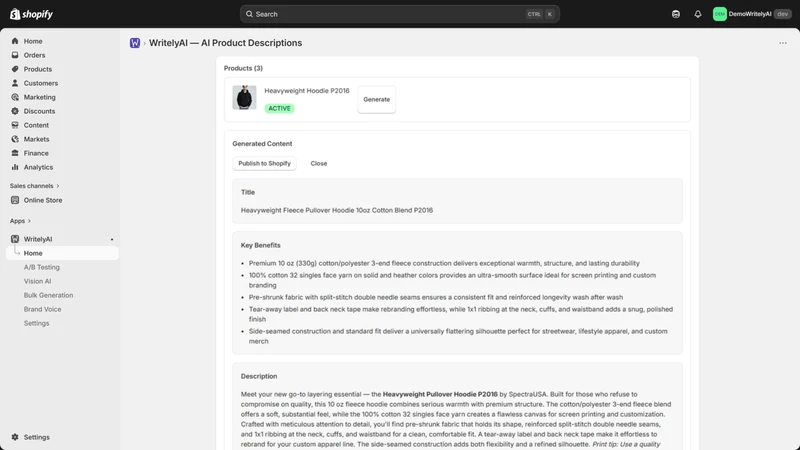This screenshot has width=800, height=450.
Task: Click the Discounts badge icon
Action: pyautogui.click(x=15, y=111)
